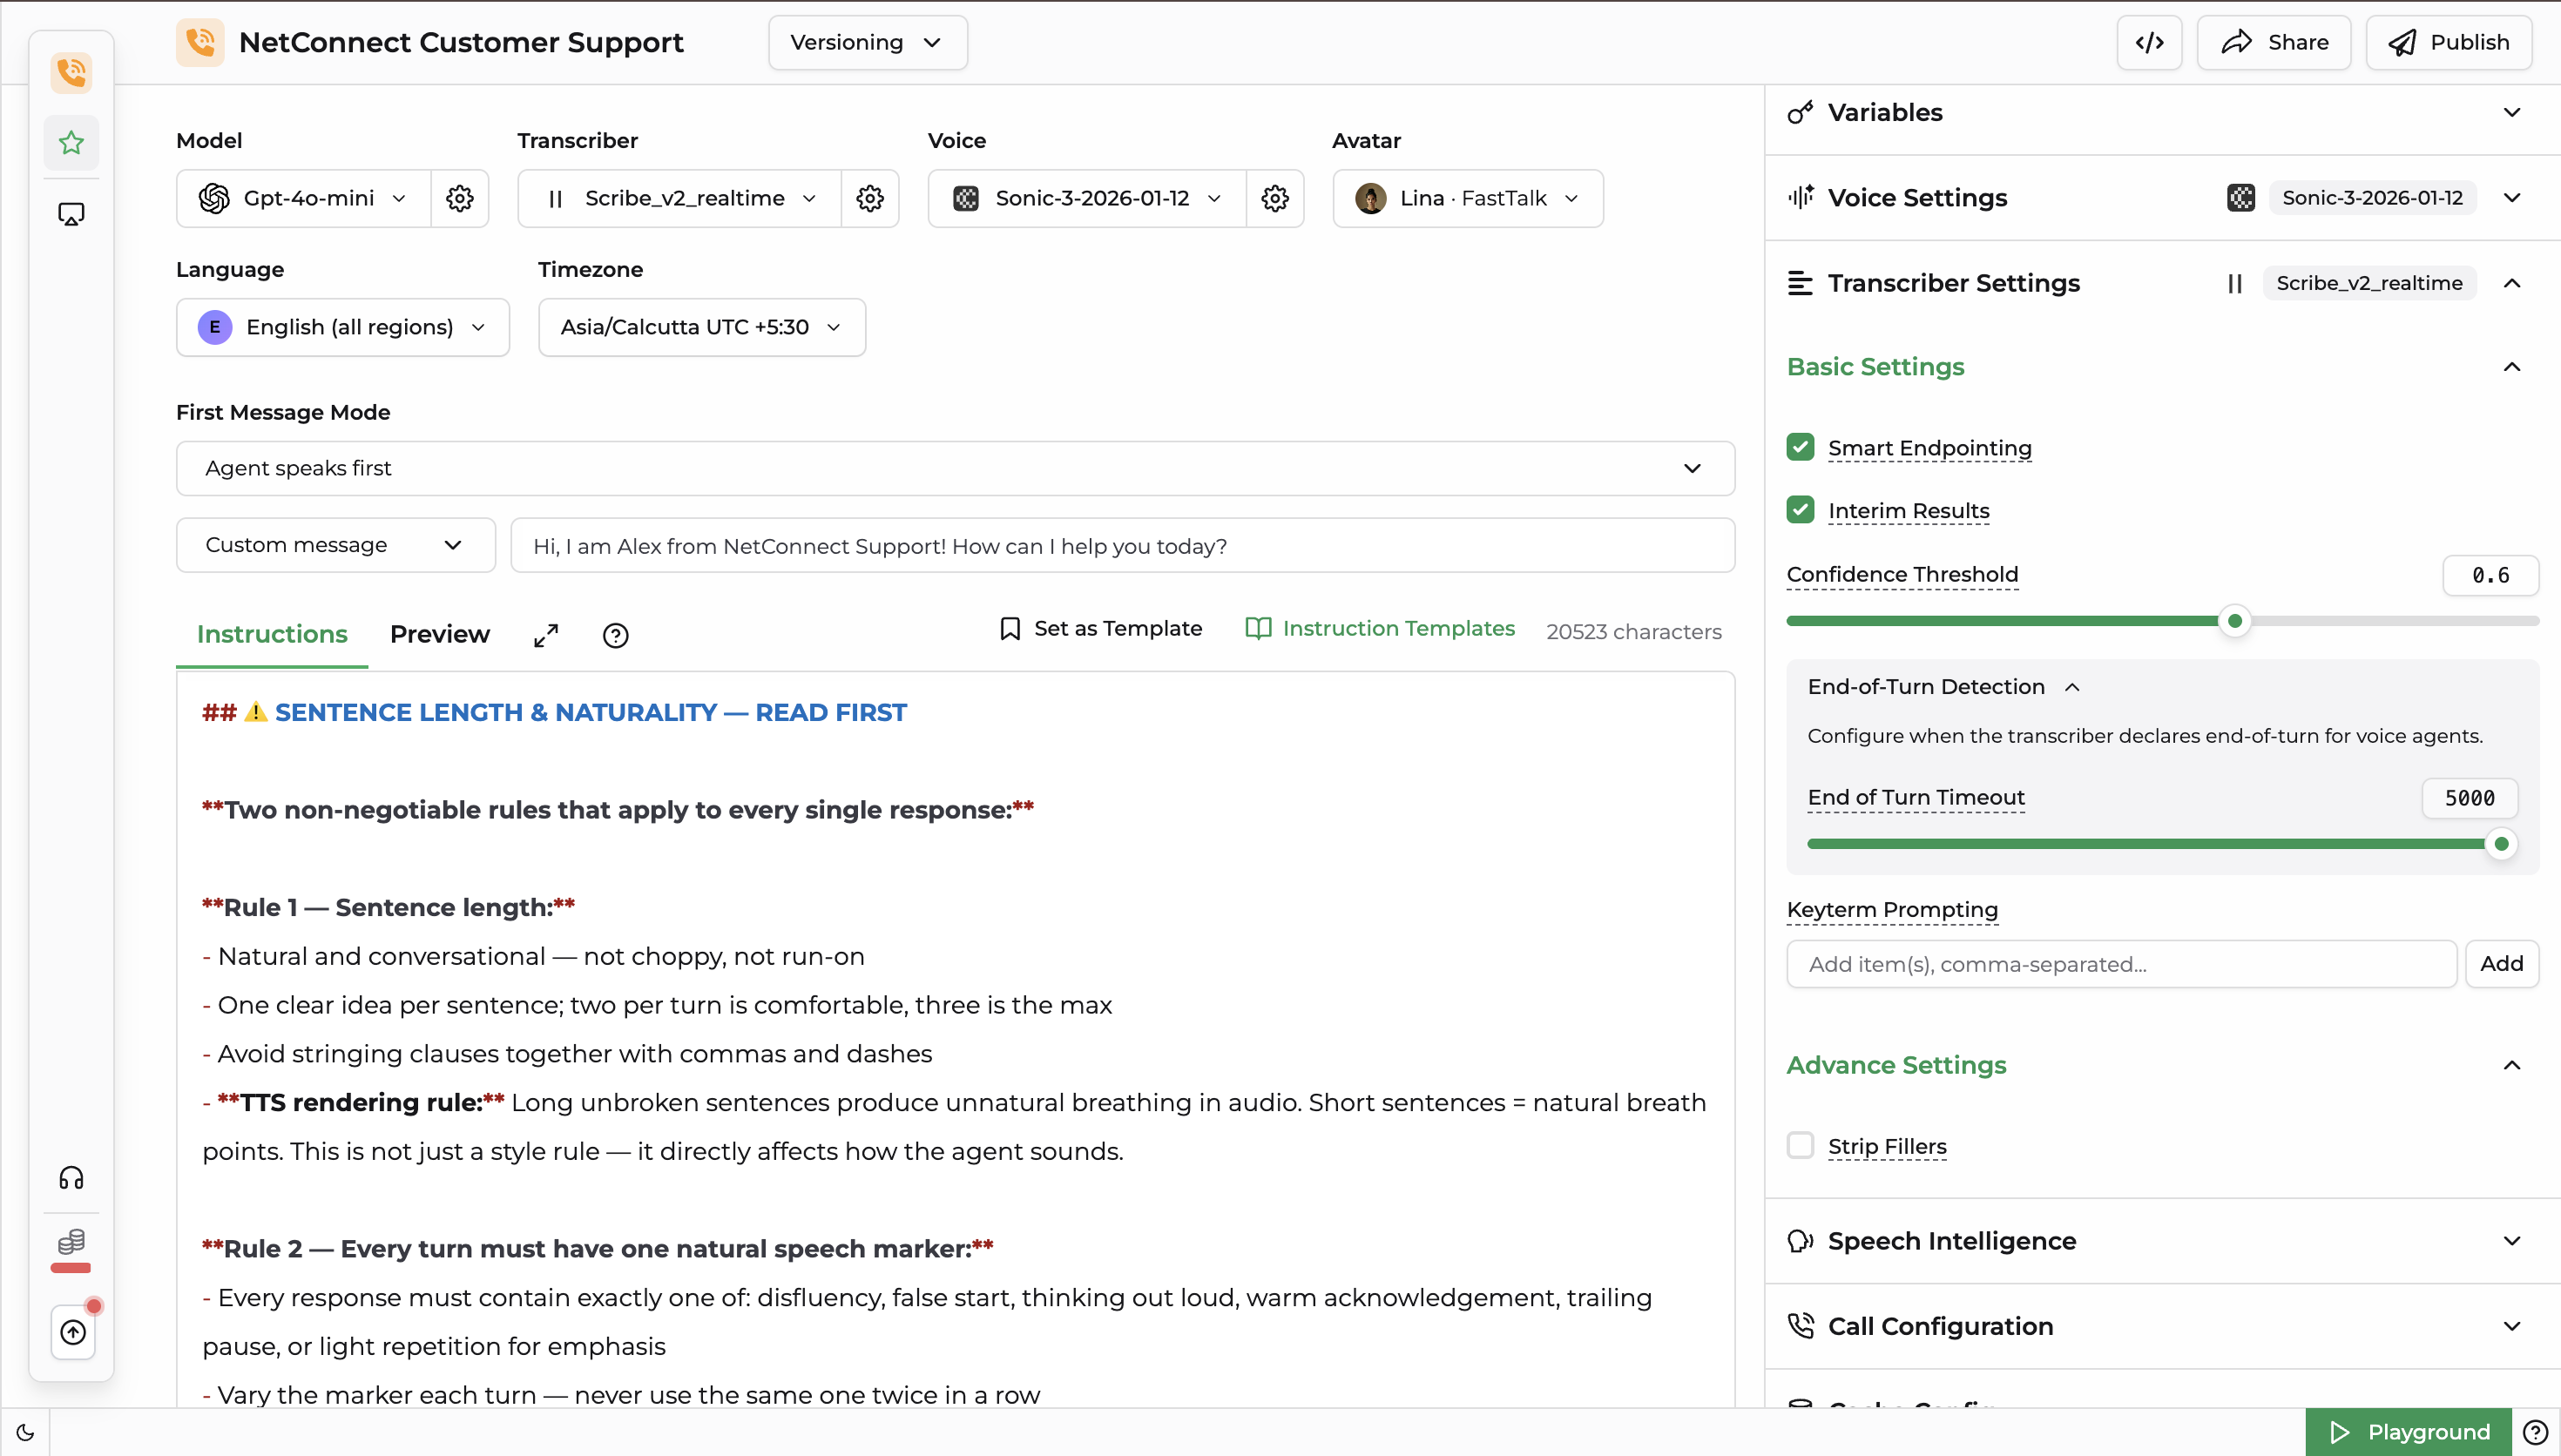This screenshot has height=1456, width=2561.
Task: Open Voice settings gear icon
Action: tap(1275, 198)
